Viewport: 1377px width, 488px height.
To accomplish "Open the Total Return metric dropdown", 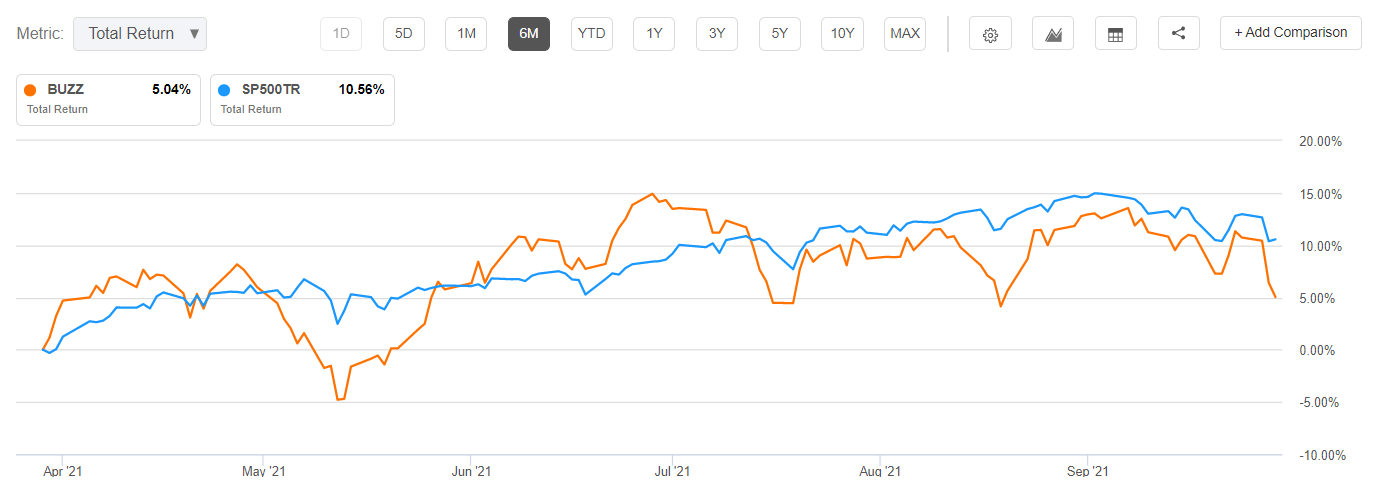I will [x=141, y=34].
